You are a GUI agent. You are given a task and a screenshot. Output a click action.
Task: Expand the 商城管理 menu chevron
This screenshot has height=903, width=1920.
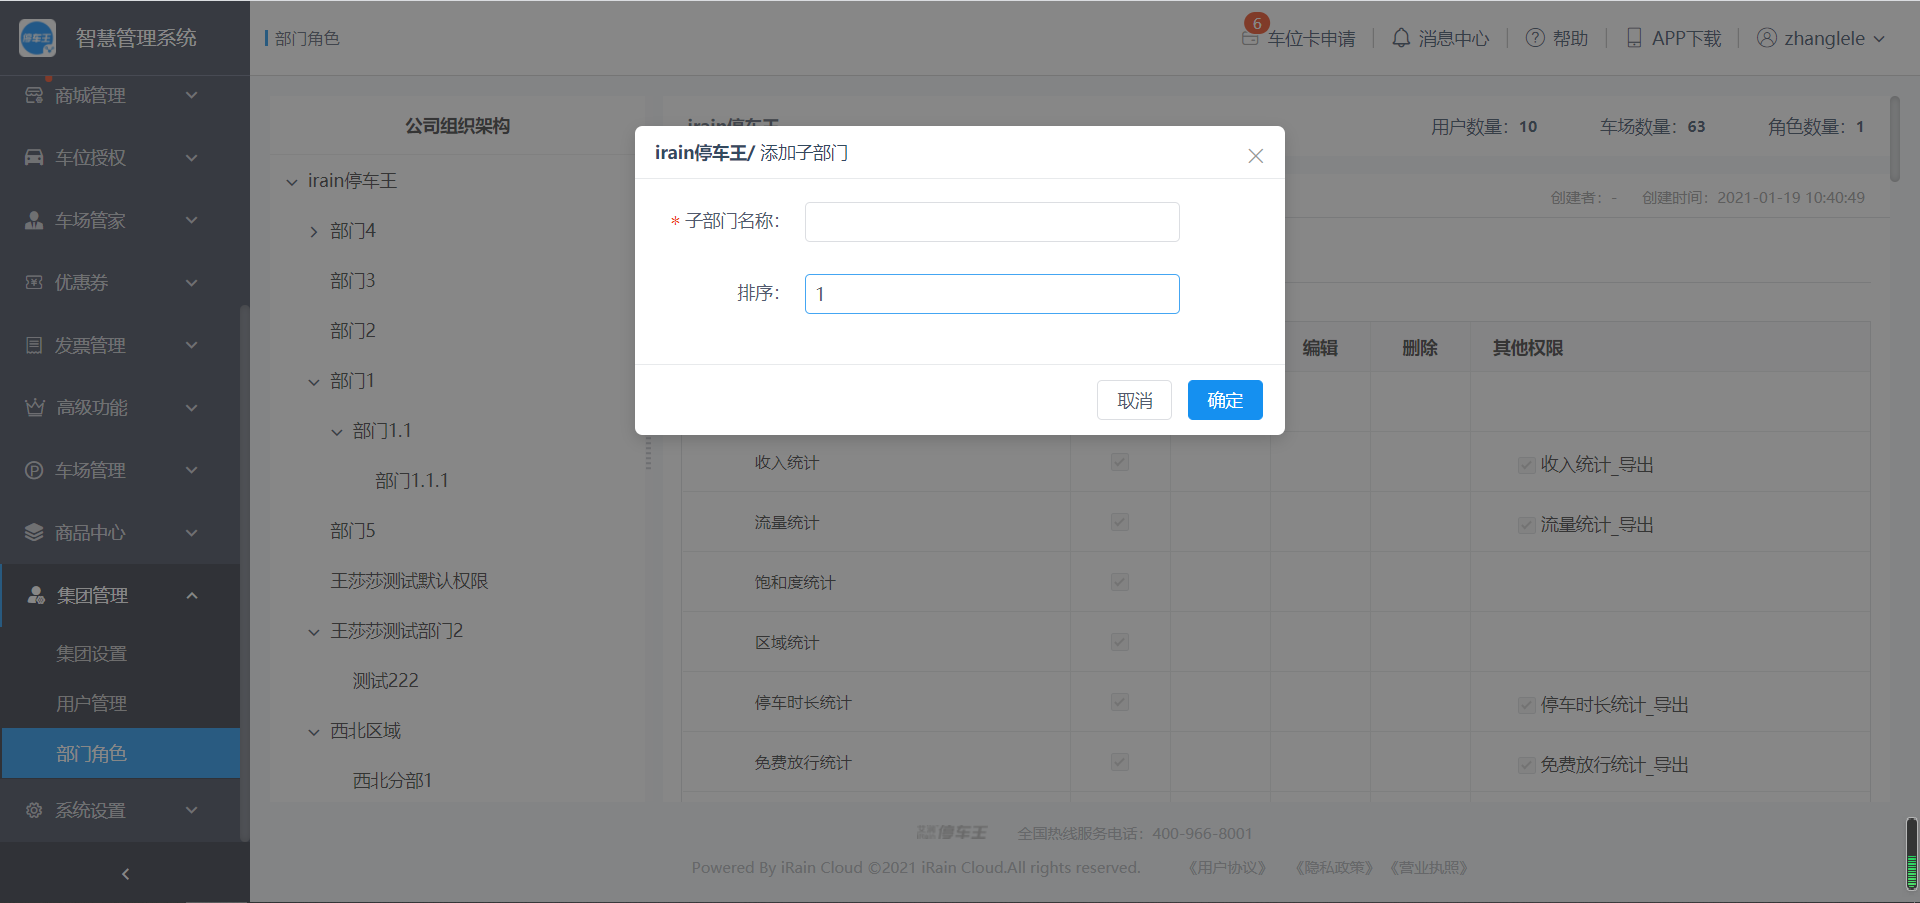coord(192,95)
